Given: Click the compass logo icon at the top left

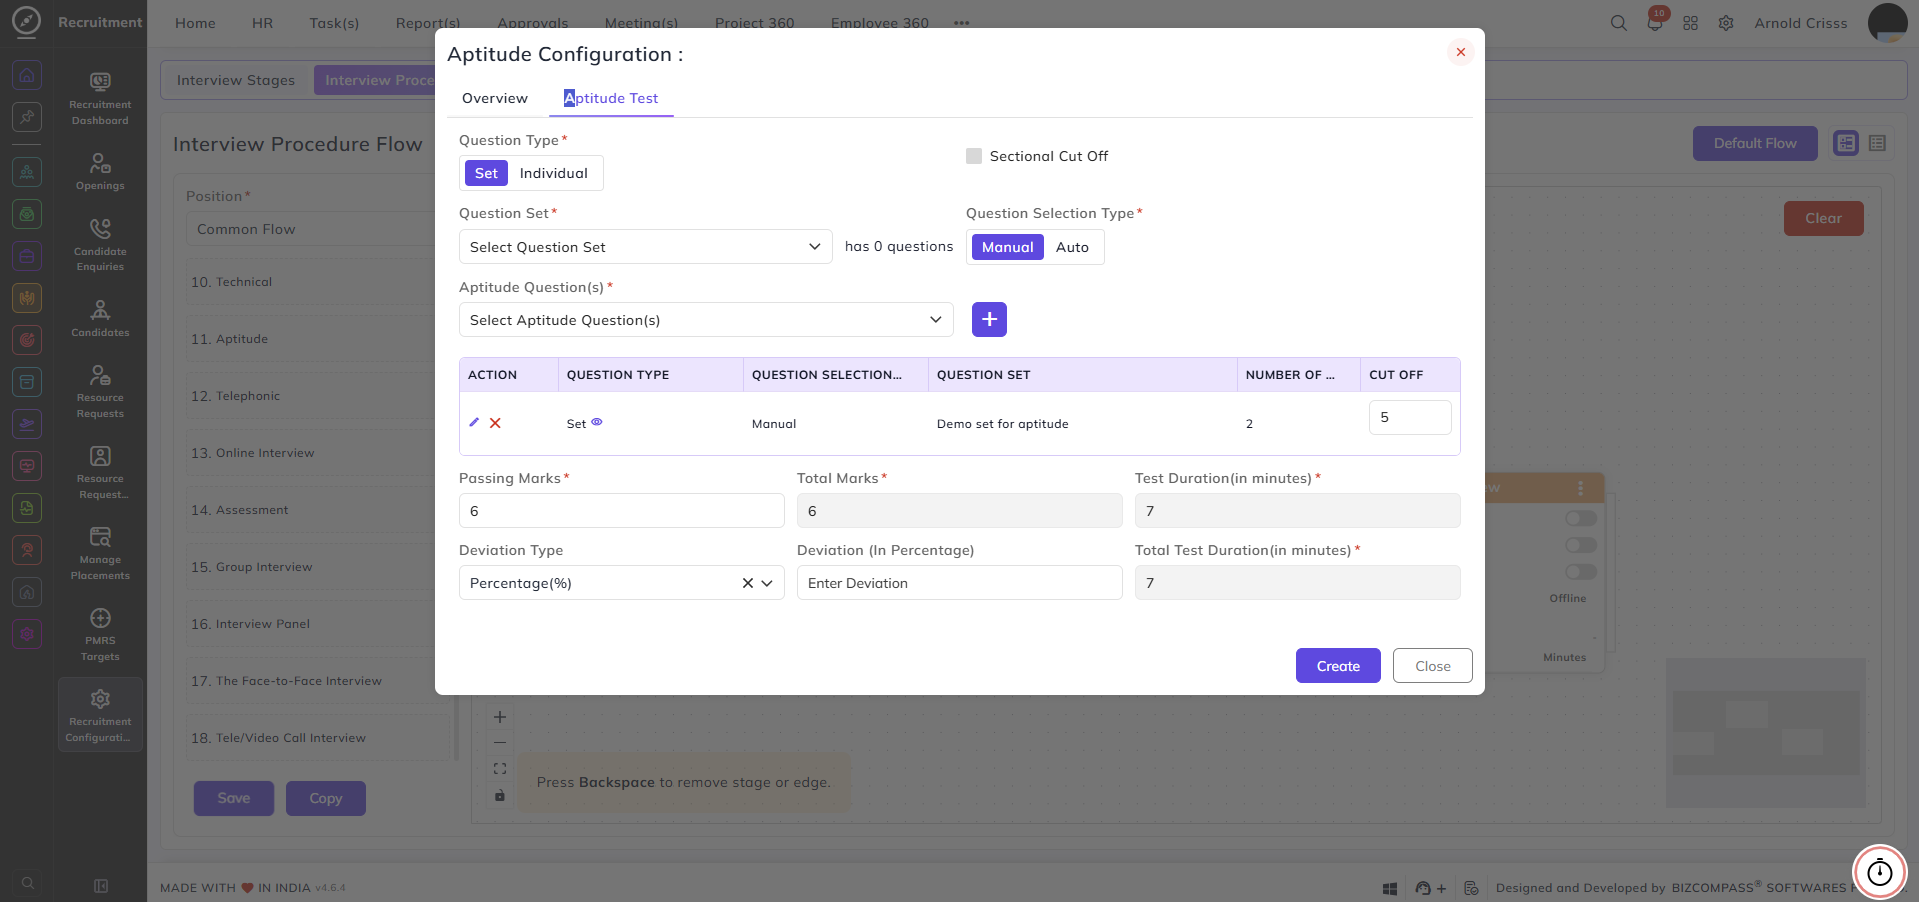Looking at the screenshot, I should click(27, 22).
